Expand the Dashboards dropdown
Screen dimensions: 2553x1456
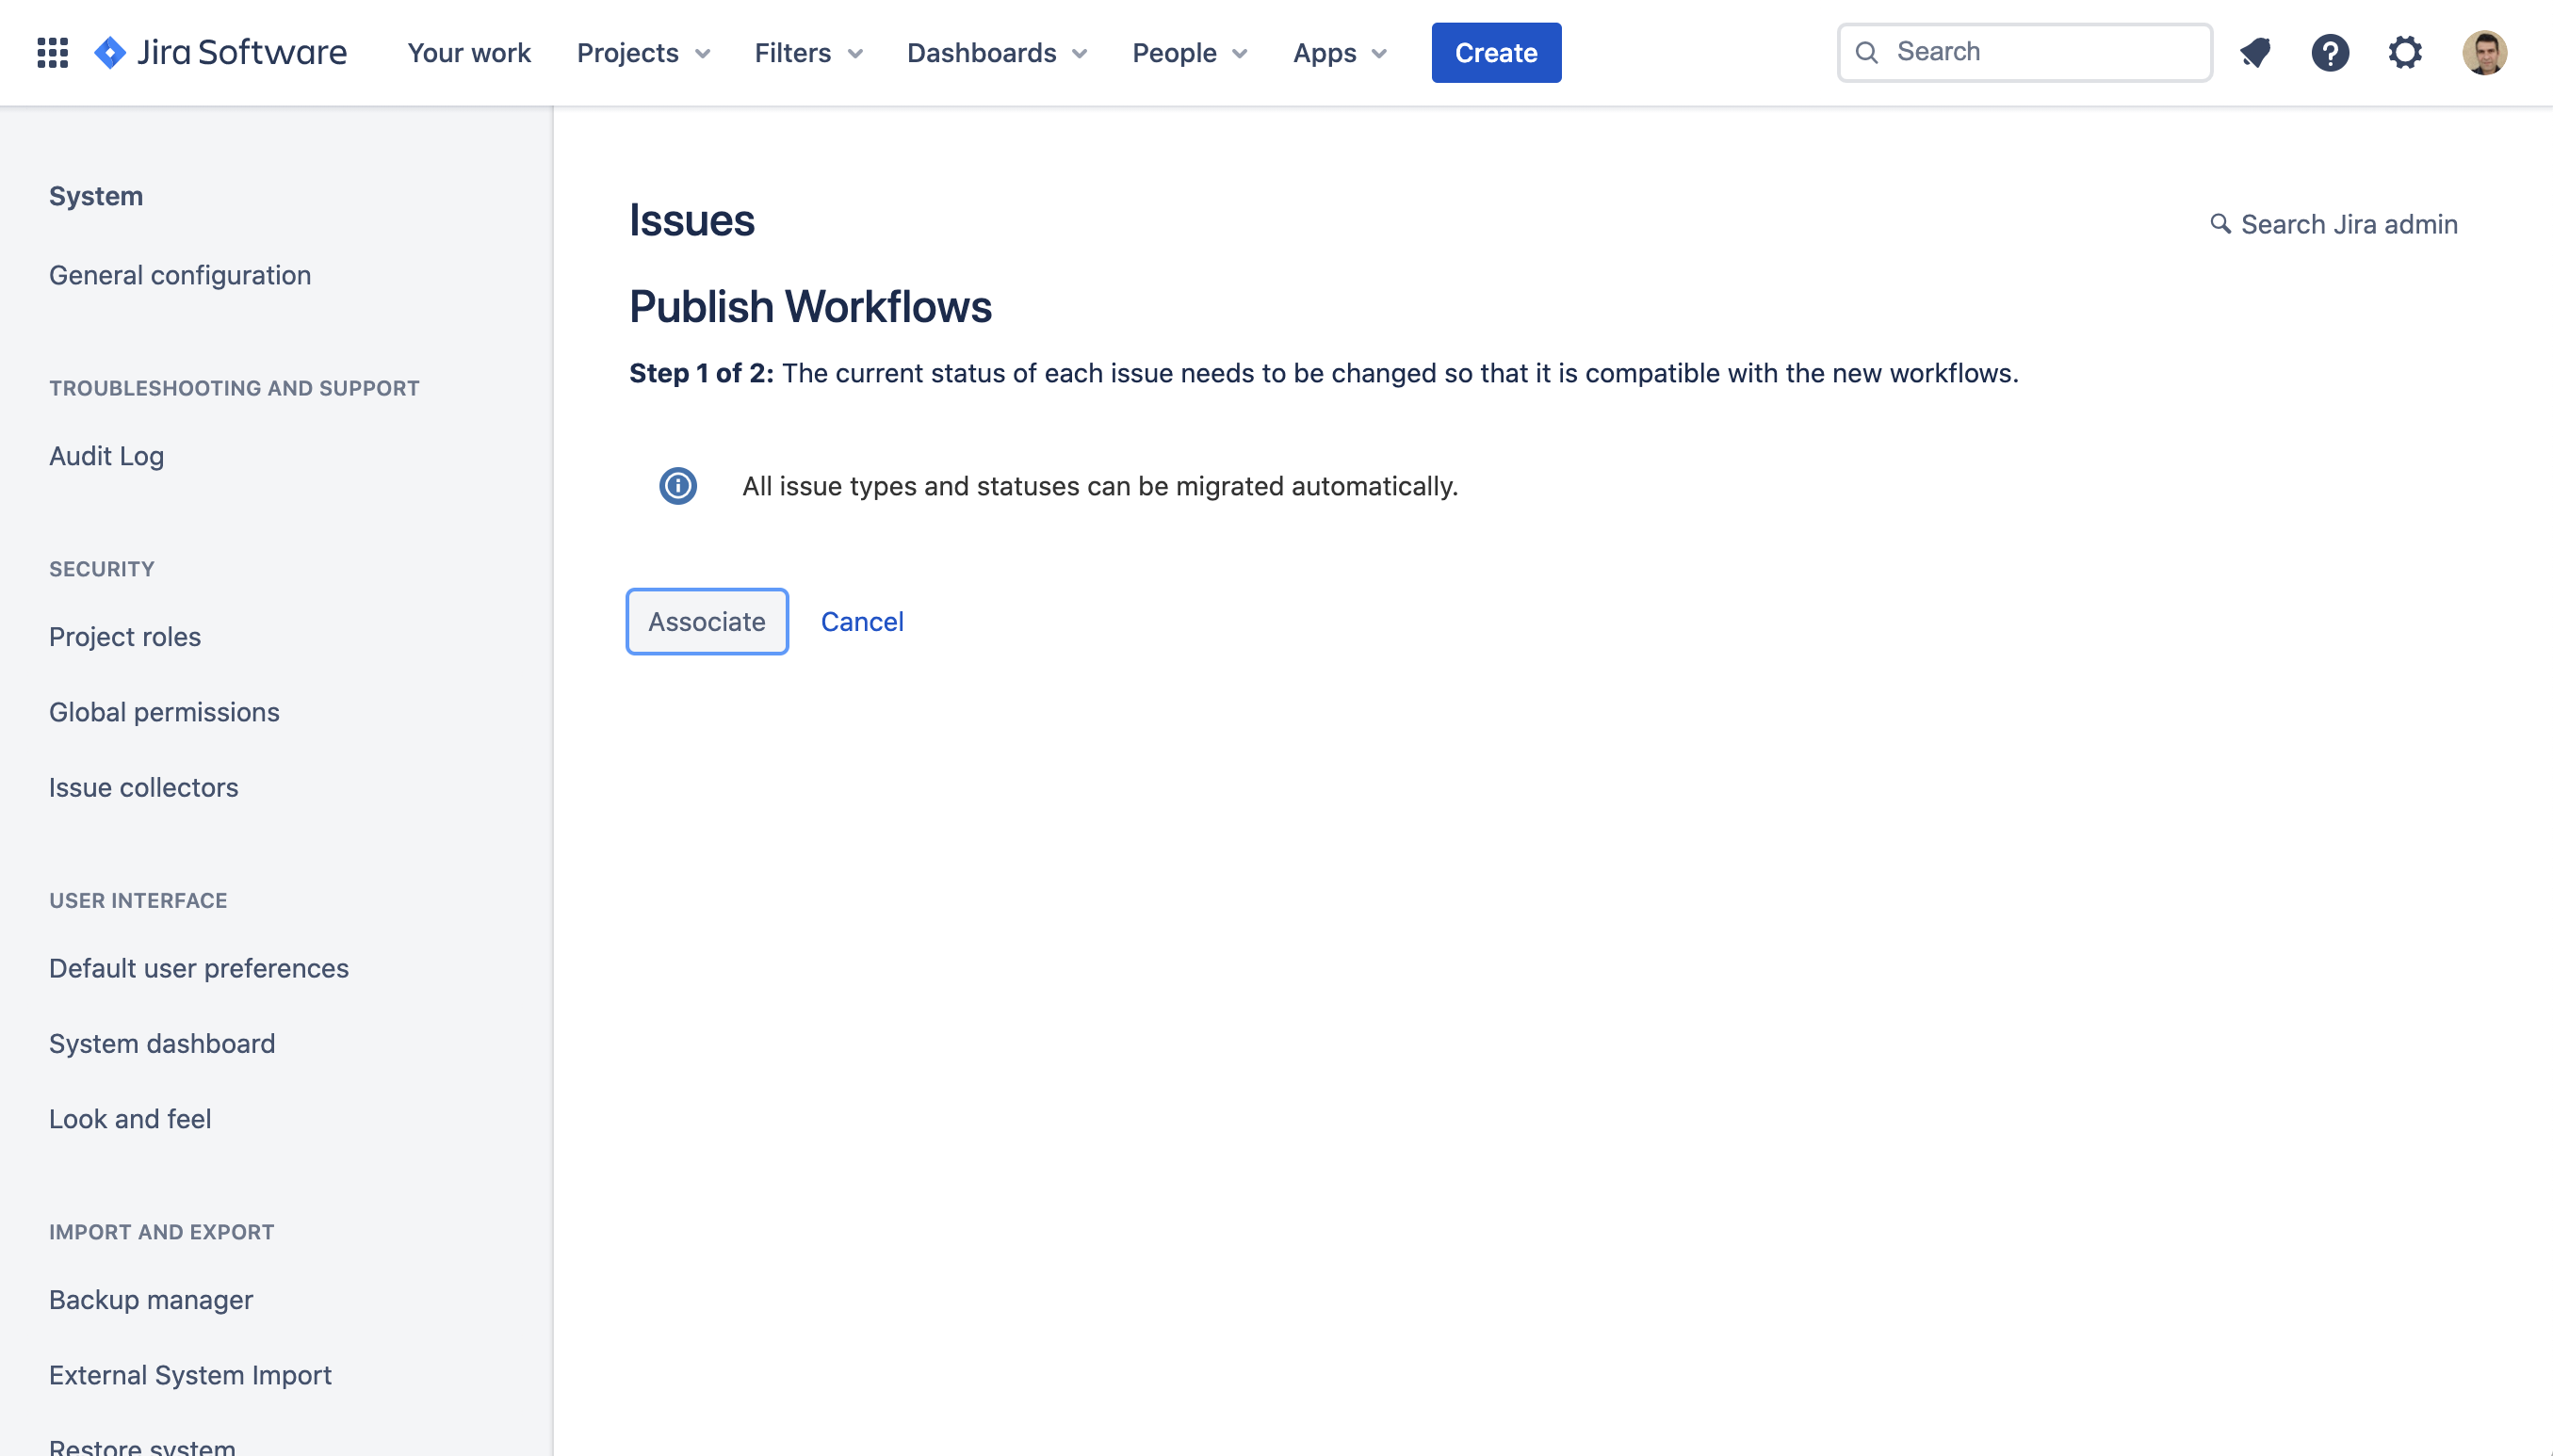(996, 53)
